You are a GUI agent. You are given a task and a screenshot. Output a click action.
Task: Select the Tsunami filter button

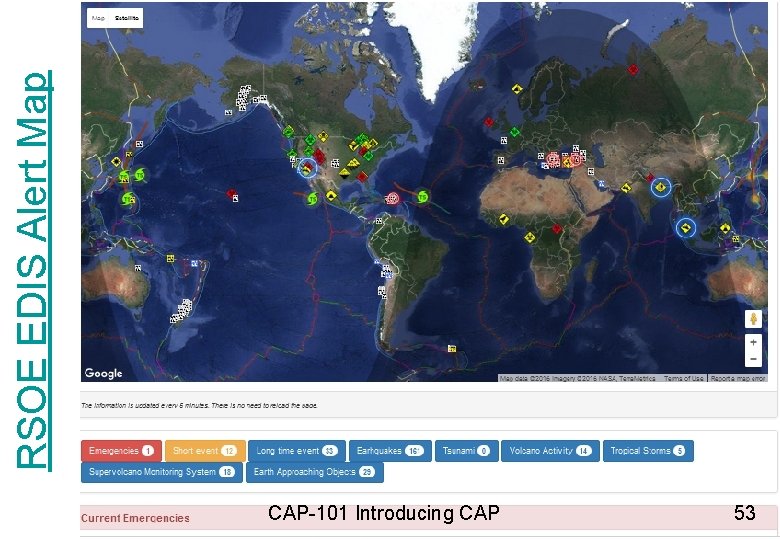[467, 451]
